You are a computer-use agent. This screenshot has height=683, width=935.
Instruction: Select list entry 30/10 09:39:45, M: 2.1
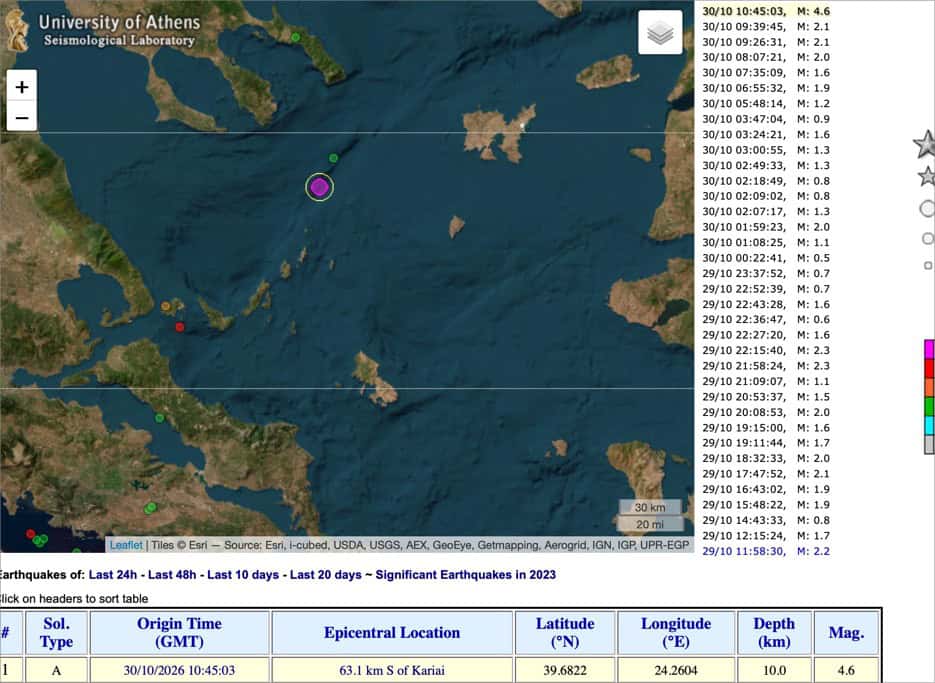tap(766, 27)
